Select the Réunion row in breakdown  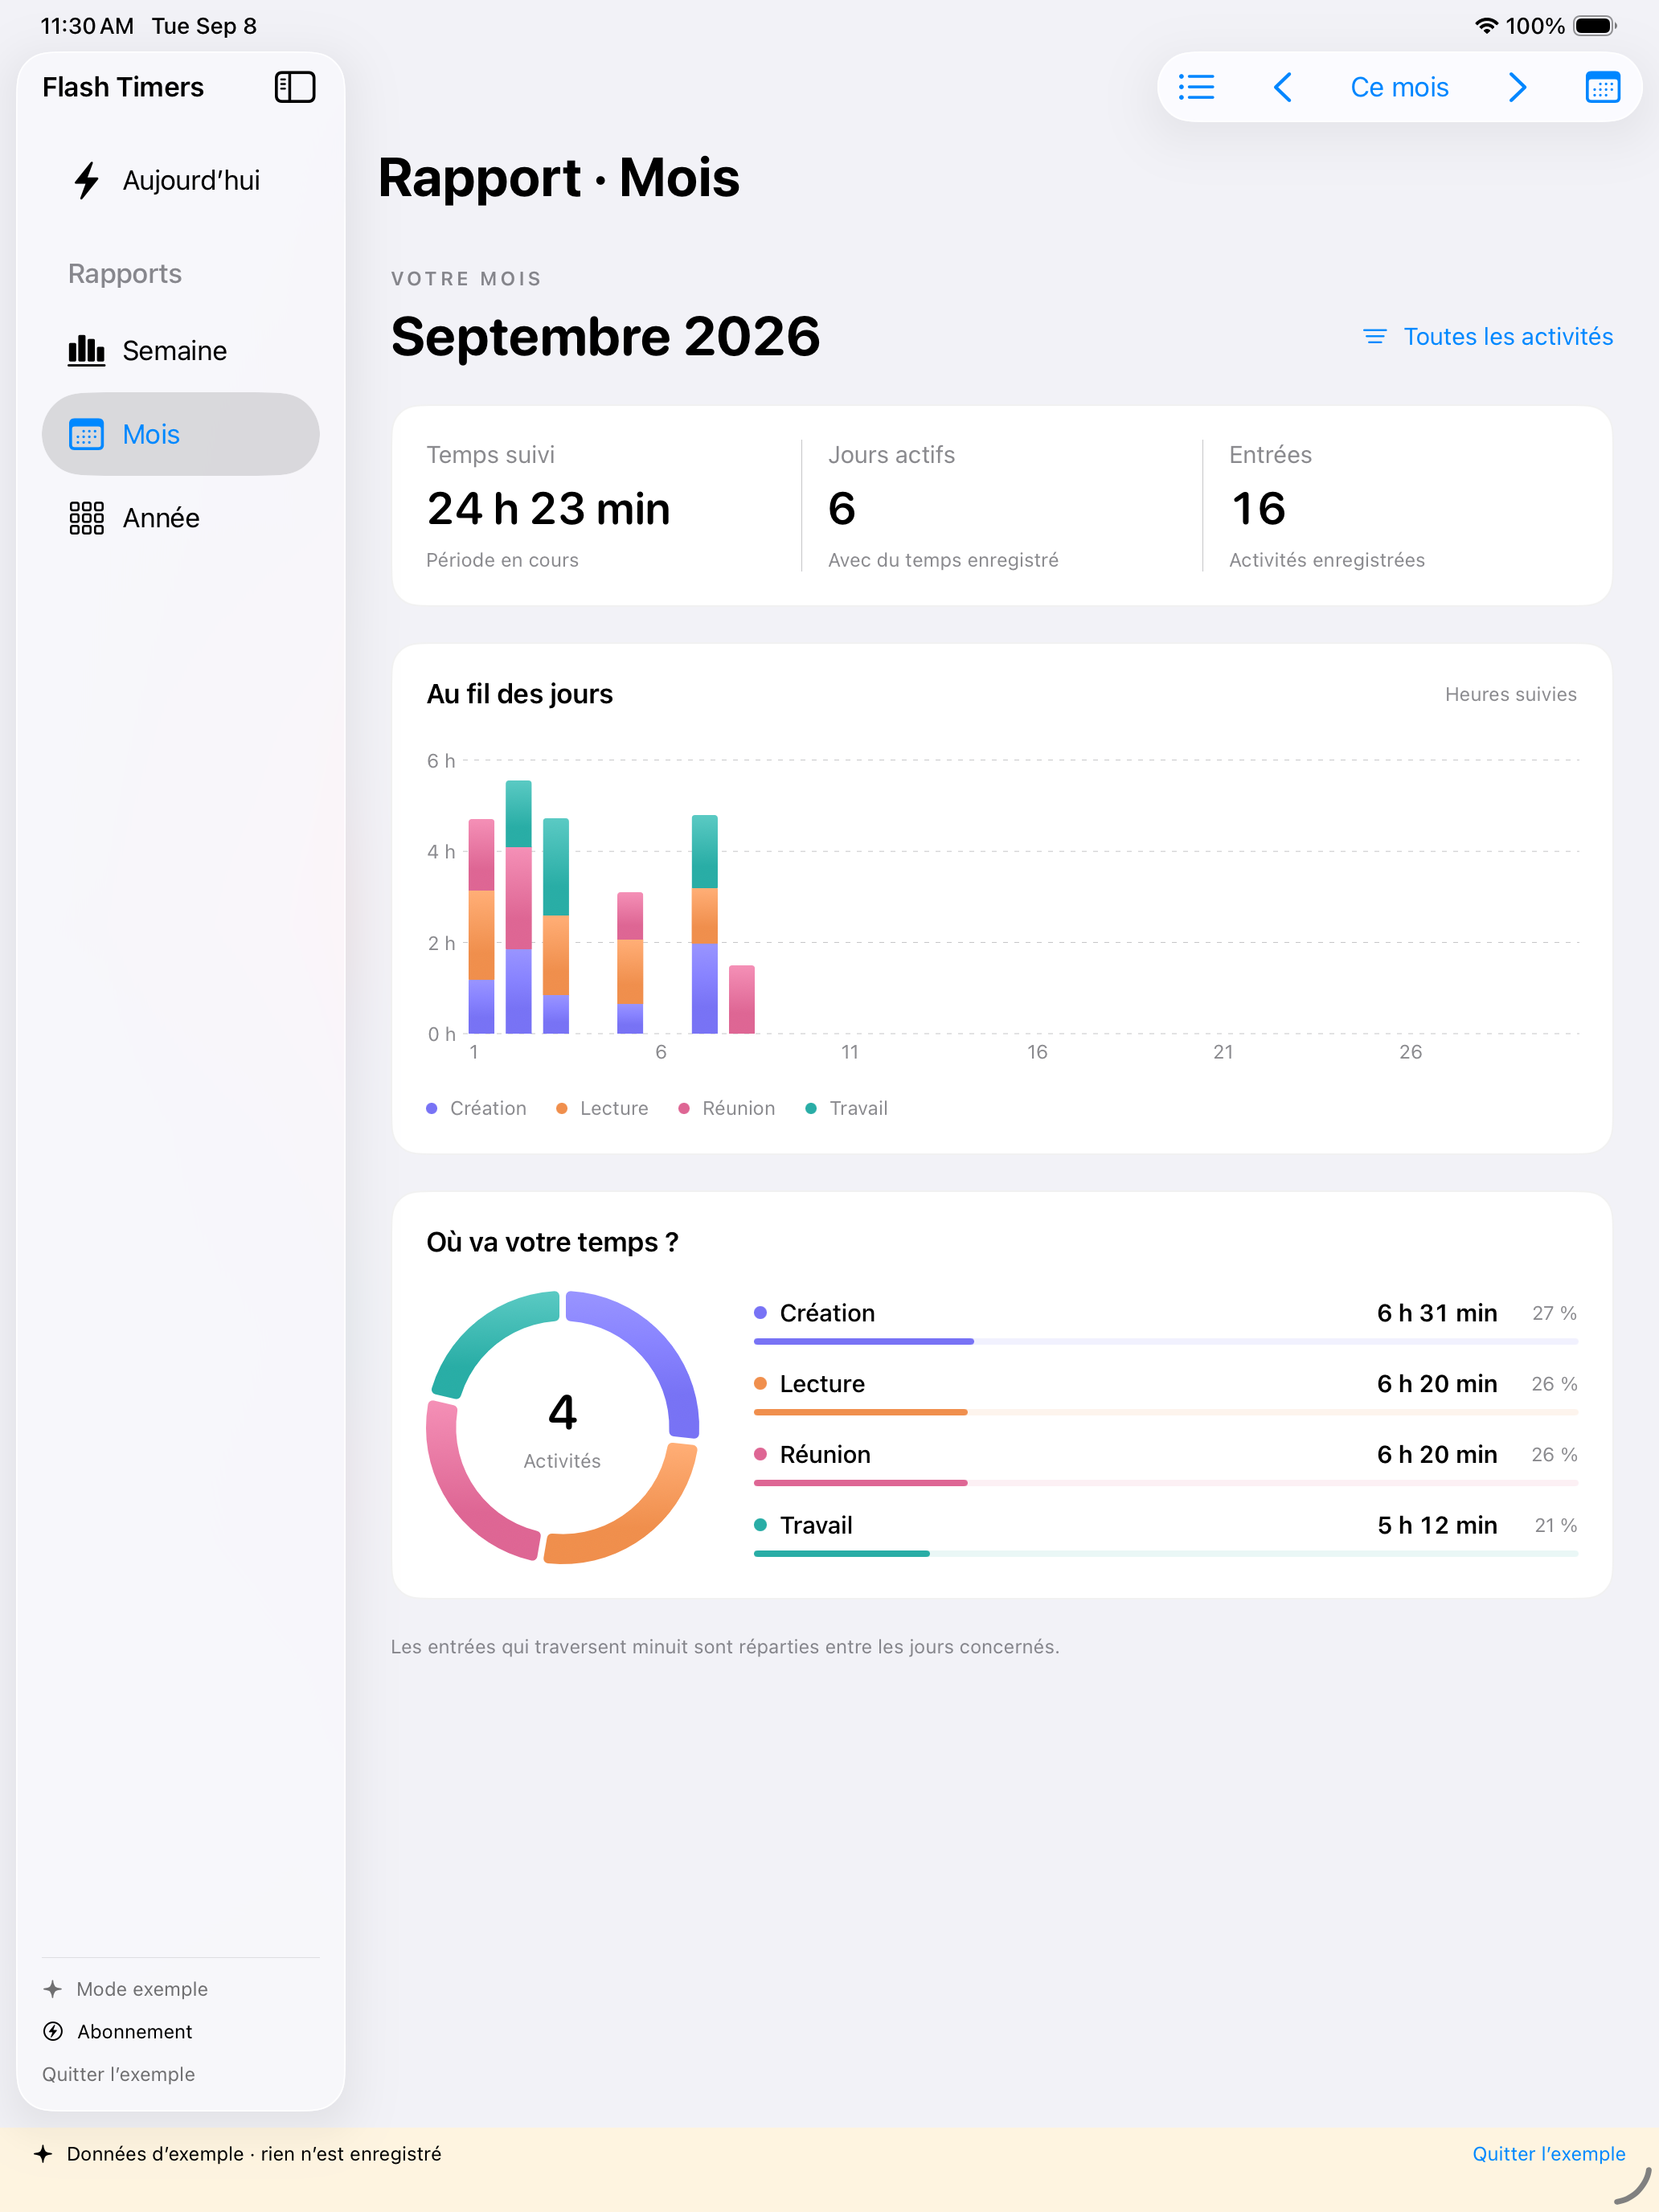[1166, 1463]
